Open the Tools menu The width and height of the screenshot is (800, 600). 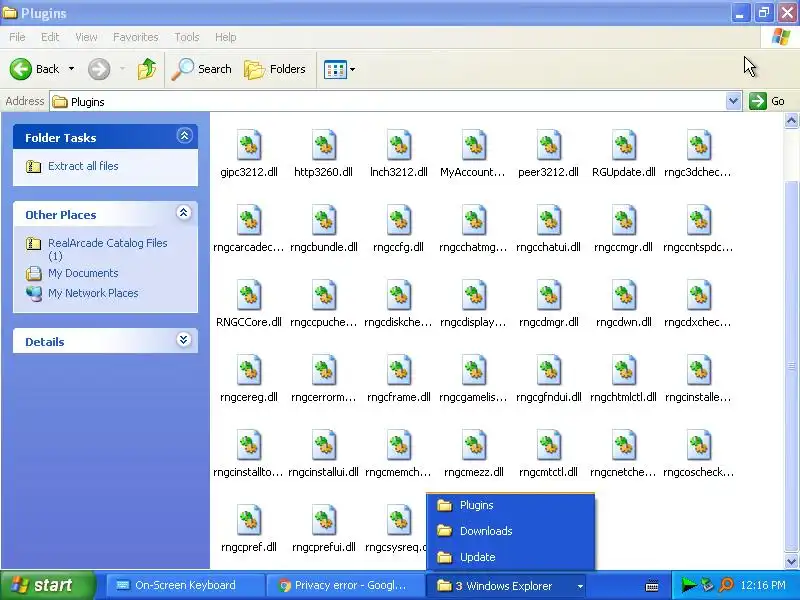(187, 37)
